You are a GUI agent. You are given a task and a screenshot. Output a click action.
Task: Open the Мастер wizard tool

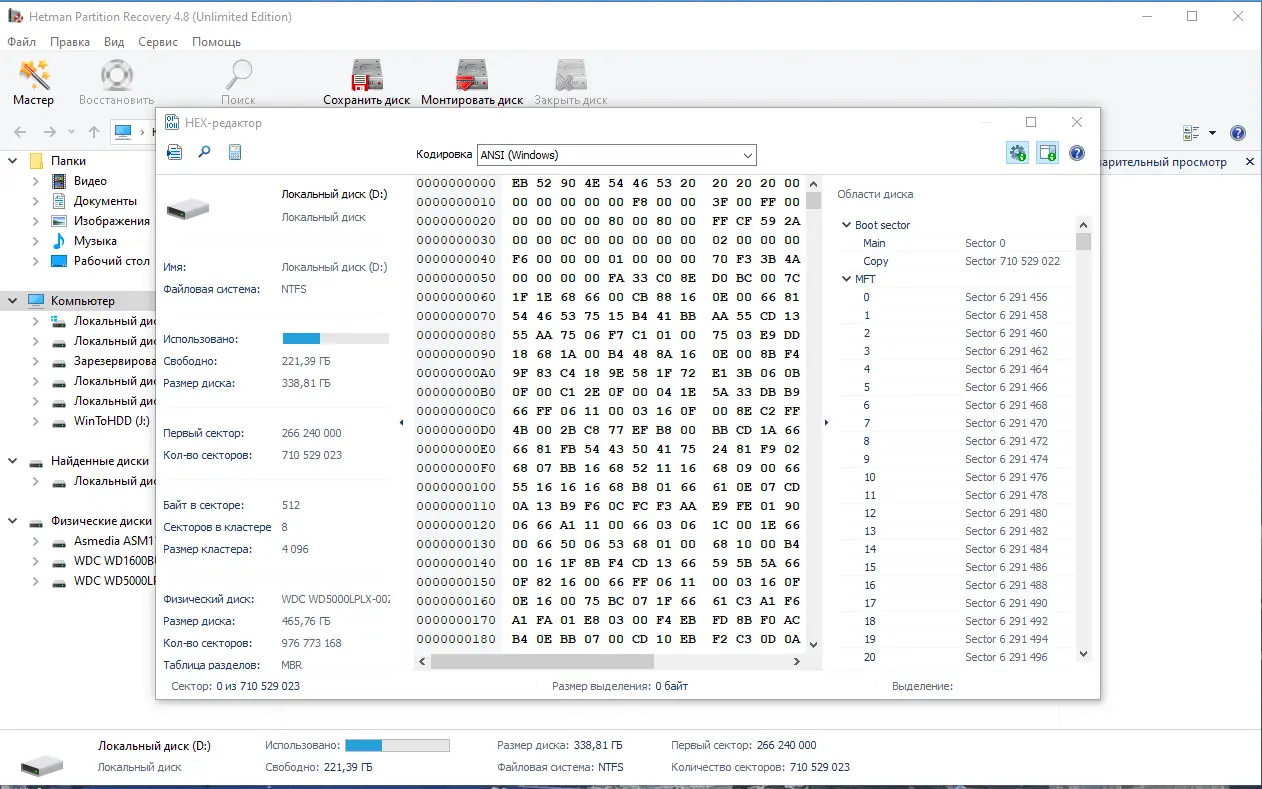tap(34, 83)
